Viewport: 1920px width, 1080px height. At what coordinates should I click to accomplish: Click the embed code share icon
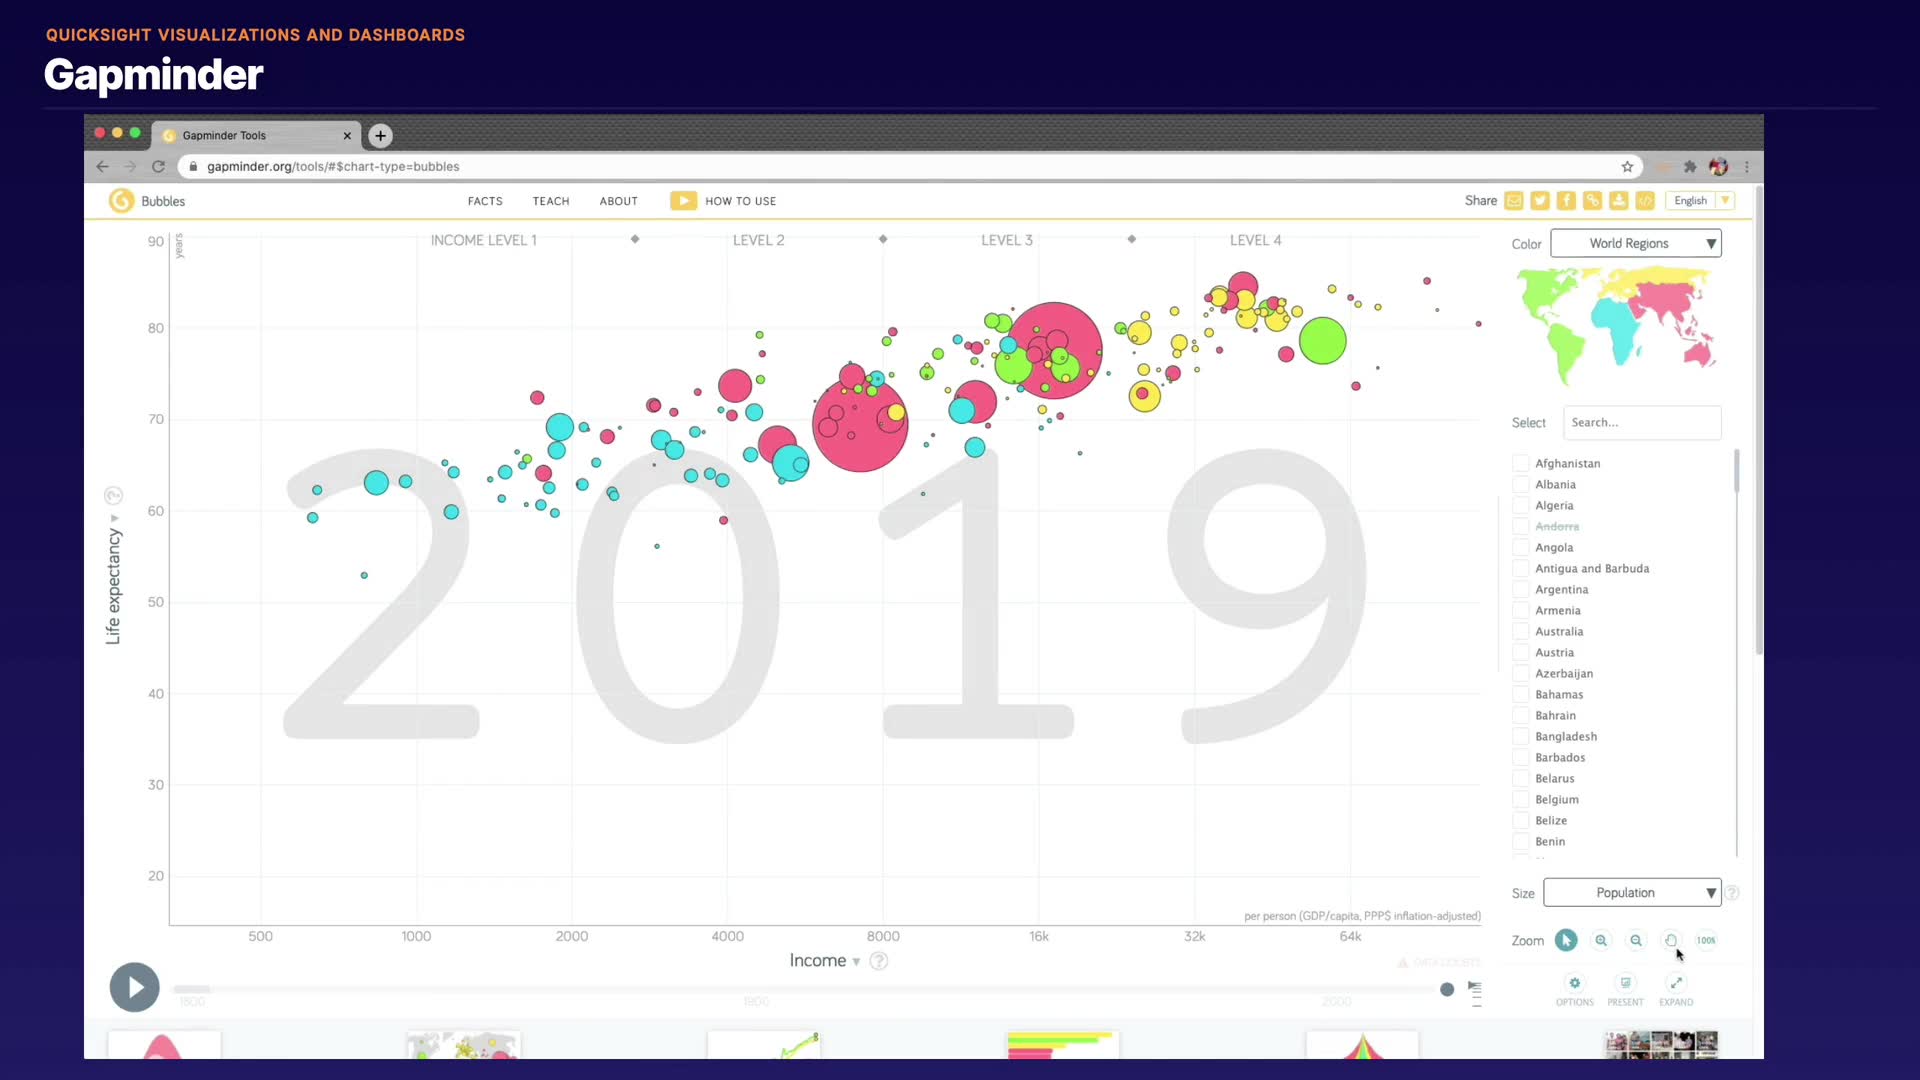1645,201
